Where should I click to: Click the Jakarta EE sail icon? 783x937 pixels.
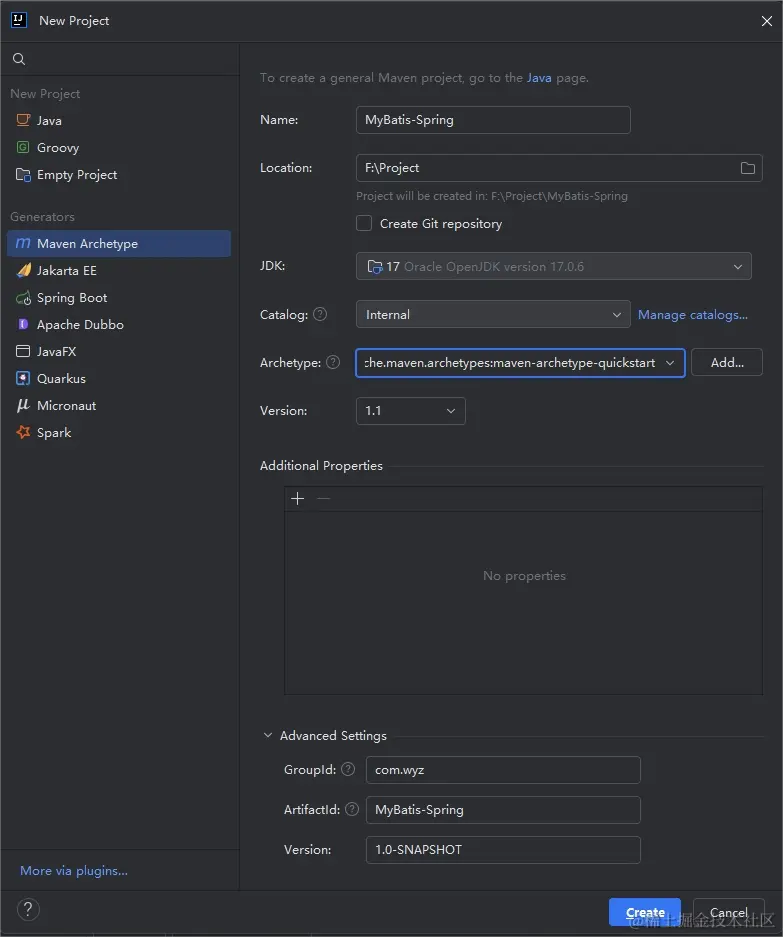point(23,270)
